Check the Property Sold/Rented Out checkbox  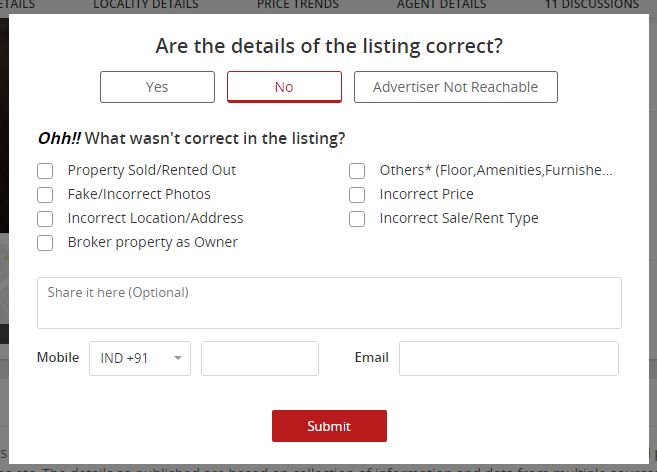point(45,170)
